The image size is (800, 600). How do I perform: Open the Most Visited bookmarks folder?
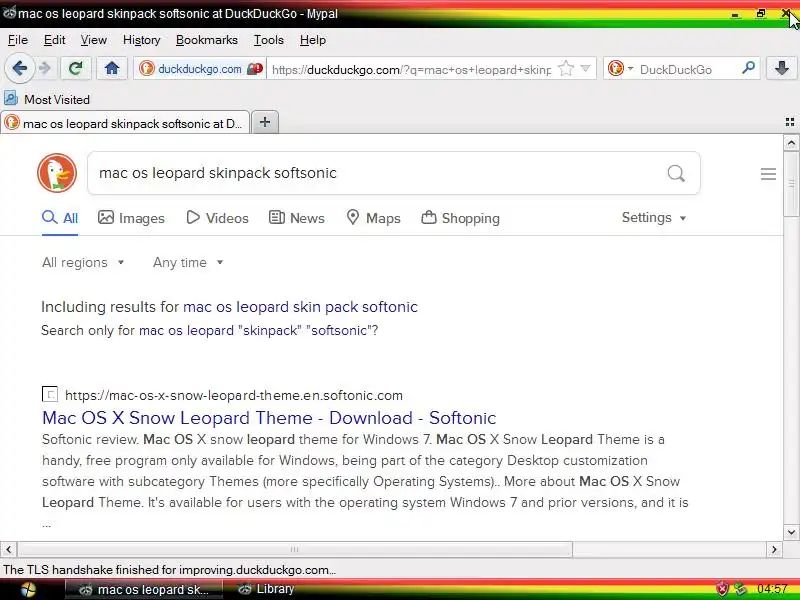click(x=47, y=99)
